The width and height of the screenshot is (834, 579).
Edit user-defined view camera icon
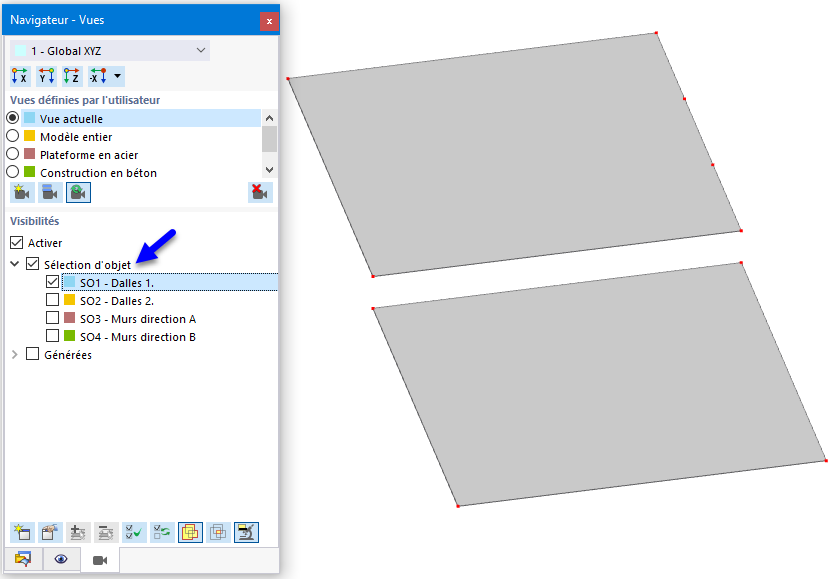coord(50,192)
